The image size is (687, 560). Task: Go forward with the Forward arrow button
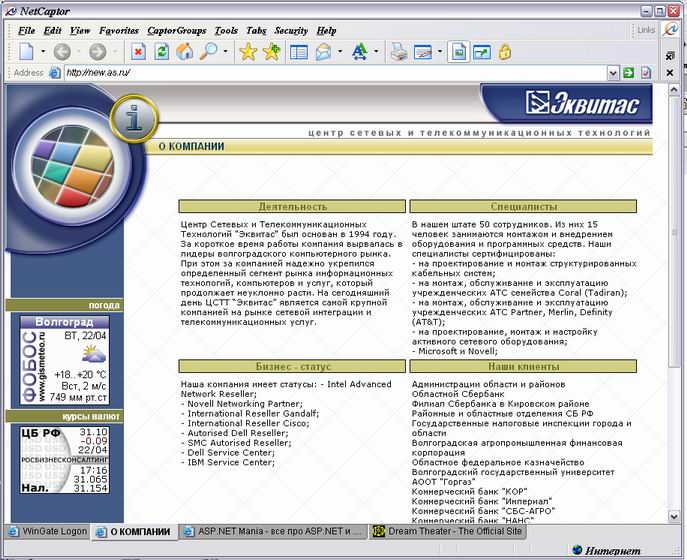coord(98,52)
